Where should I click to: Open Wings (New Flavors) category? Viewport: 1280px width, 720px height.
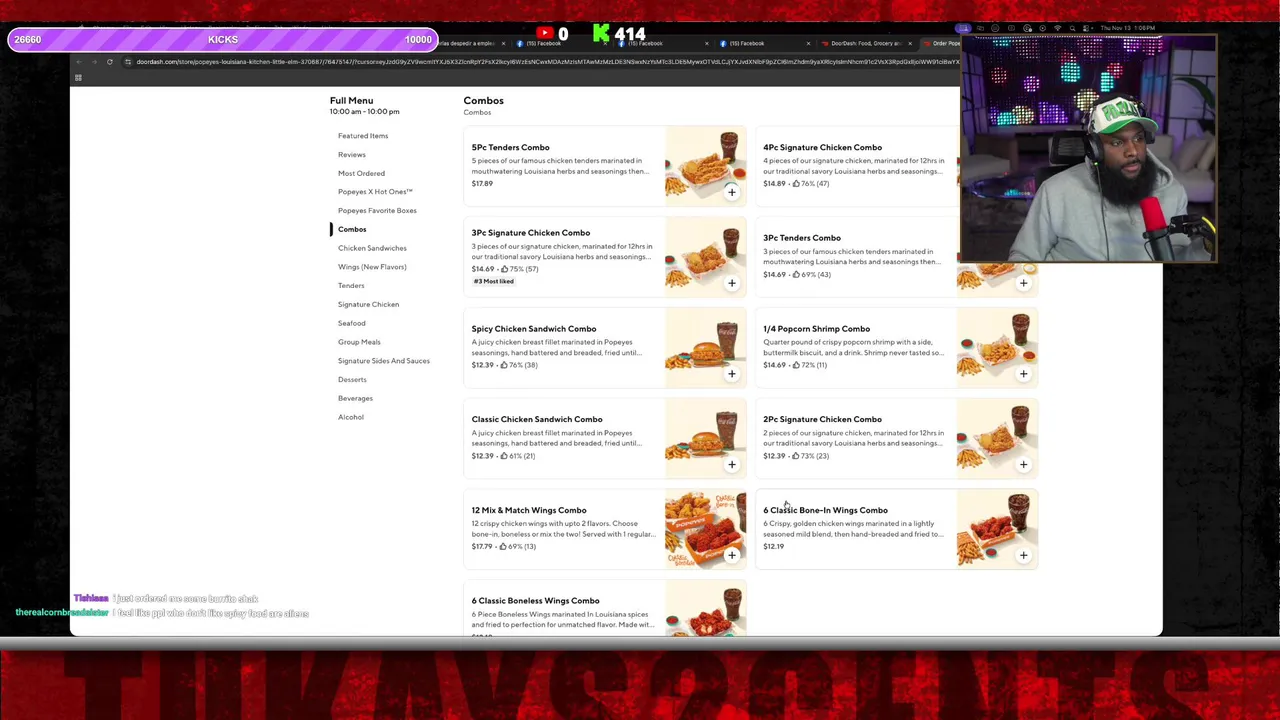[x=372, y=267]
